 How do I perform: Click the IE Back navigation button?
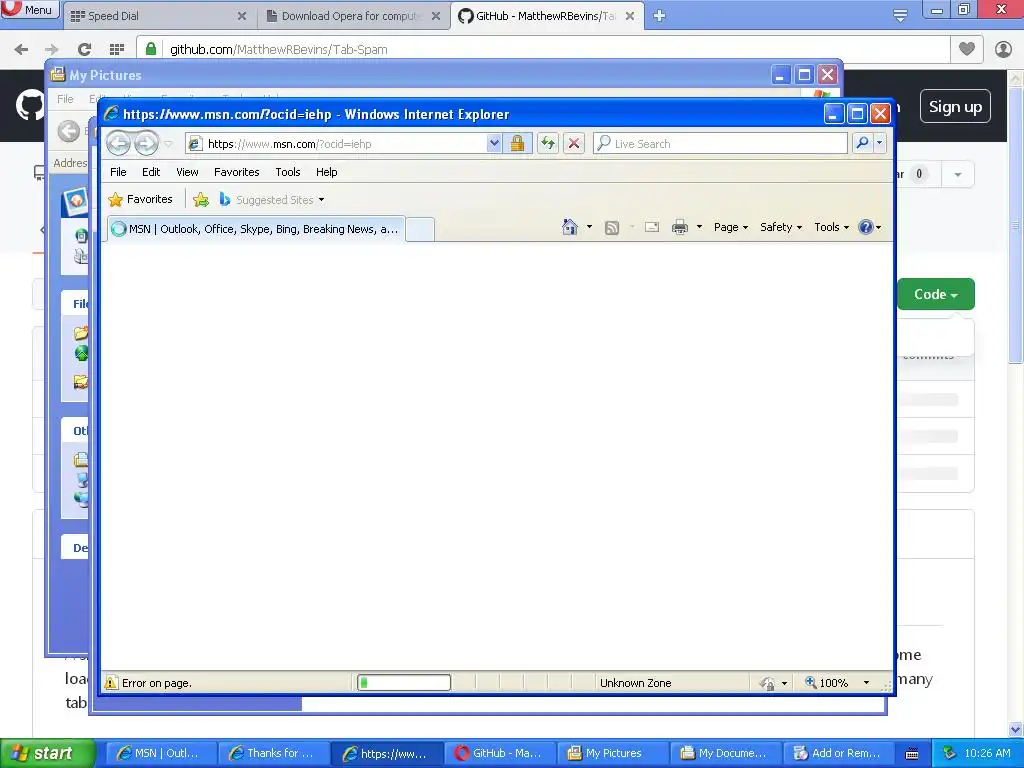[x=118, y=143]
